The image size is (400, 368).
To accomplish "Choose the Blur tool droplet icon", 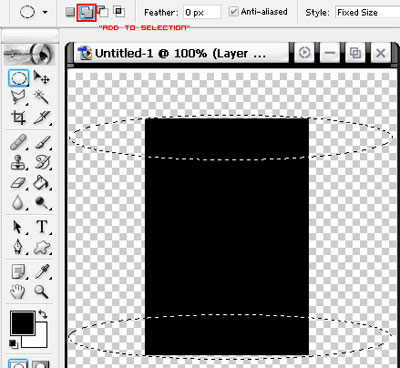I will (18, 203).
